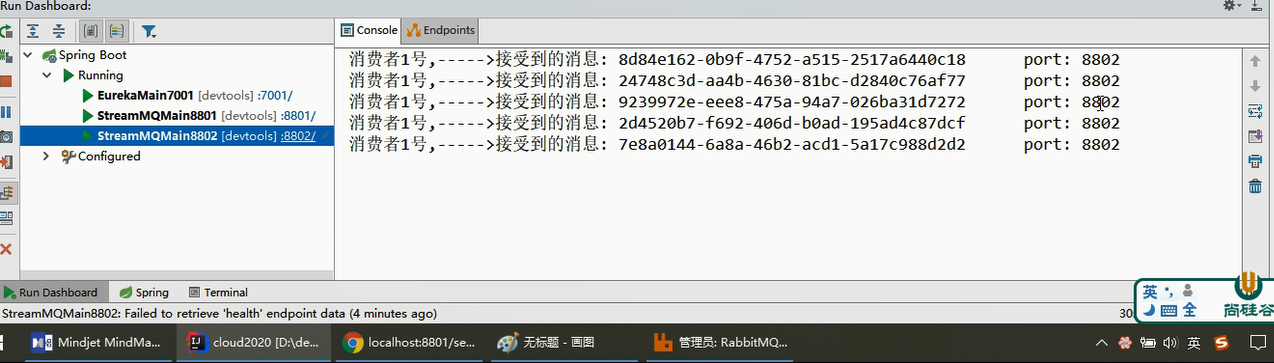Open the Spring tool window tab
Image resolution: width=1274 pixels, height=363 pixels.
point(144,292)
